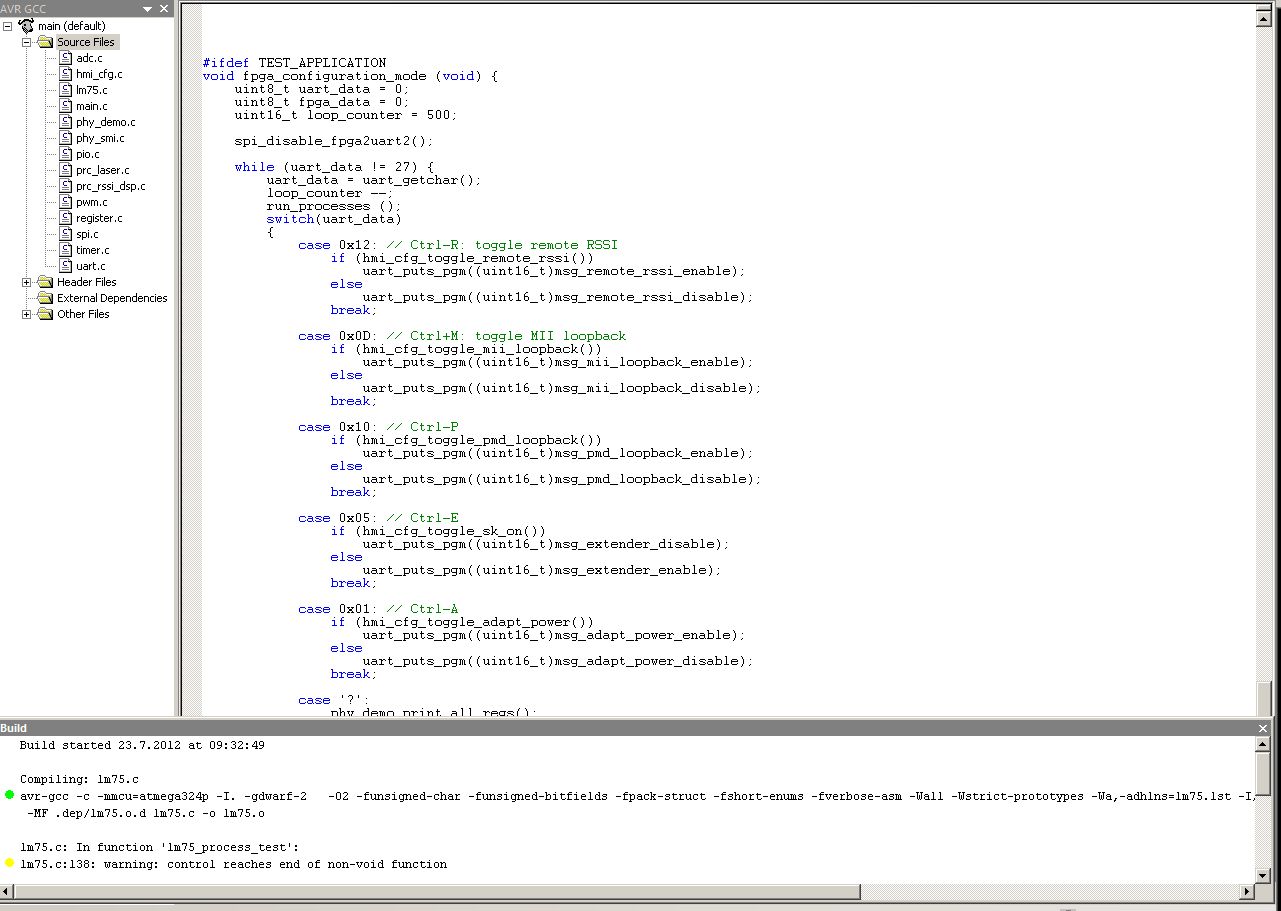Click the 'spi_disable_fpga2uart2();' line
Screen dimensions: 1281x911
click(334, 141)
